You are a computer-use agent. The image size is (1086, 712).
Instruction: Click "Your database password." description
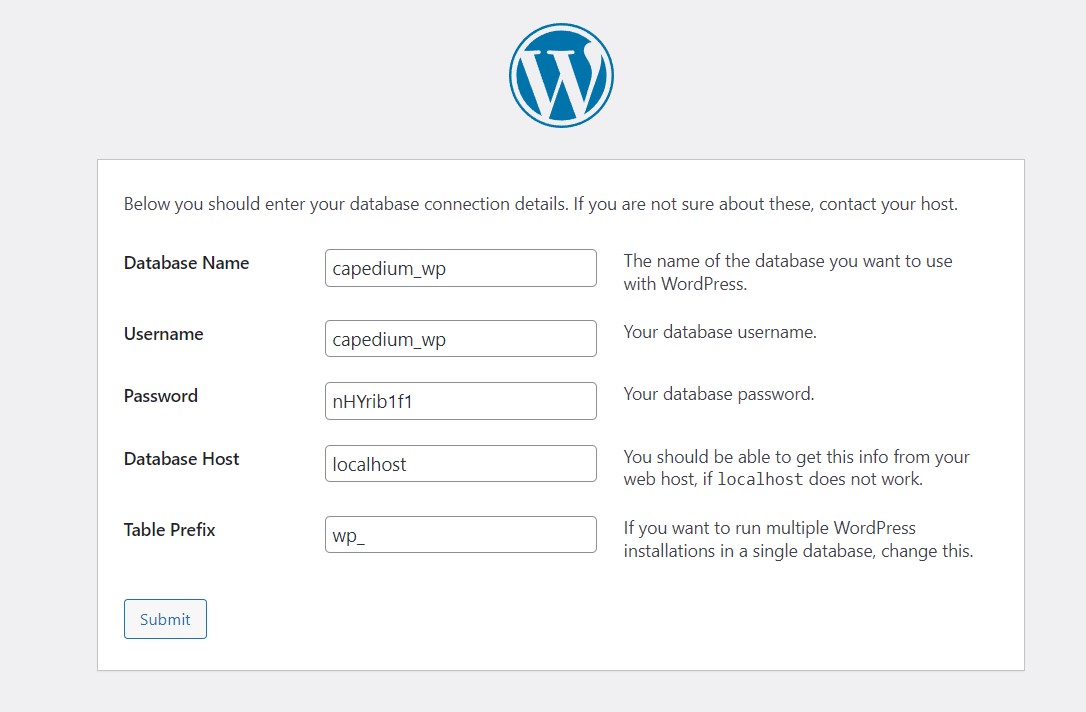point(718,394)
